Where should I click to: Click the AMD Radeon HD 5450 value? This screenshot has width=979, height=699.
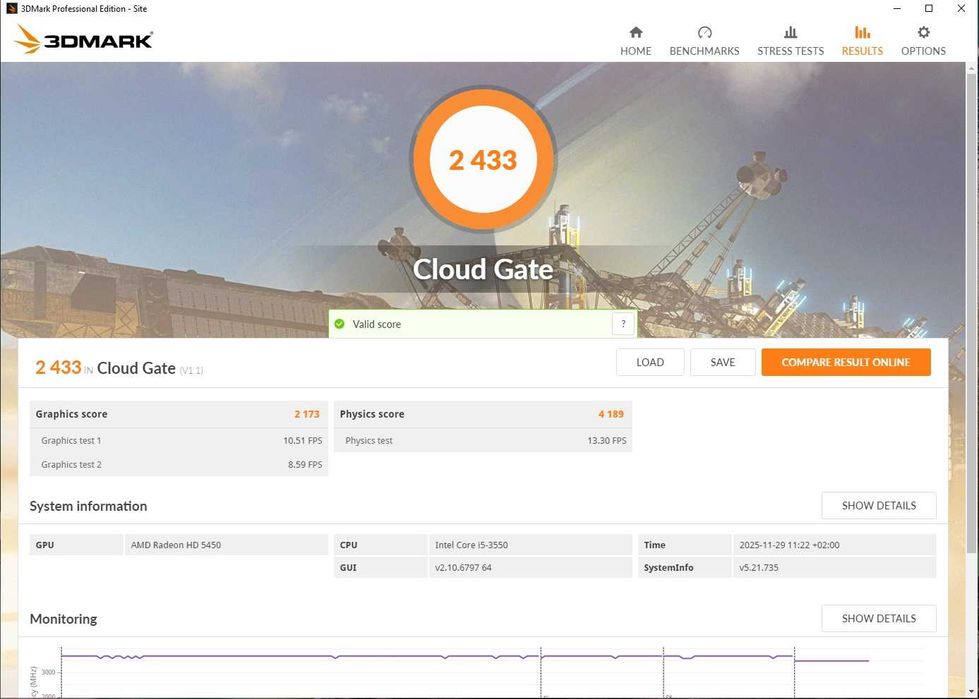(176, 545)
